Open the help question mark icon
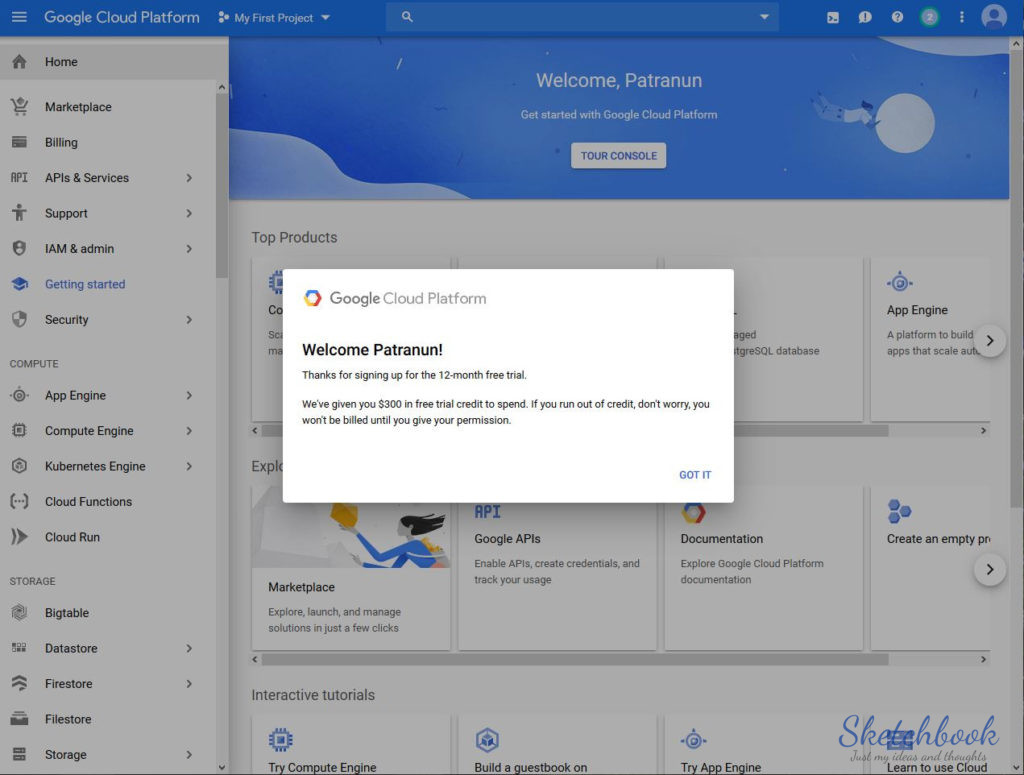 point(897,18)
